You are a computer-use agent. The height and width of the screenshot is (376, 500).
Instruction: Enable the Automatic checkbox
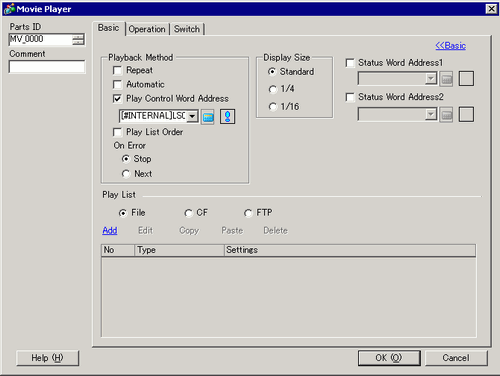117,84
